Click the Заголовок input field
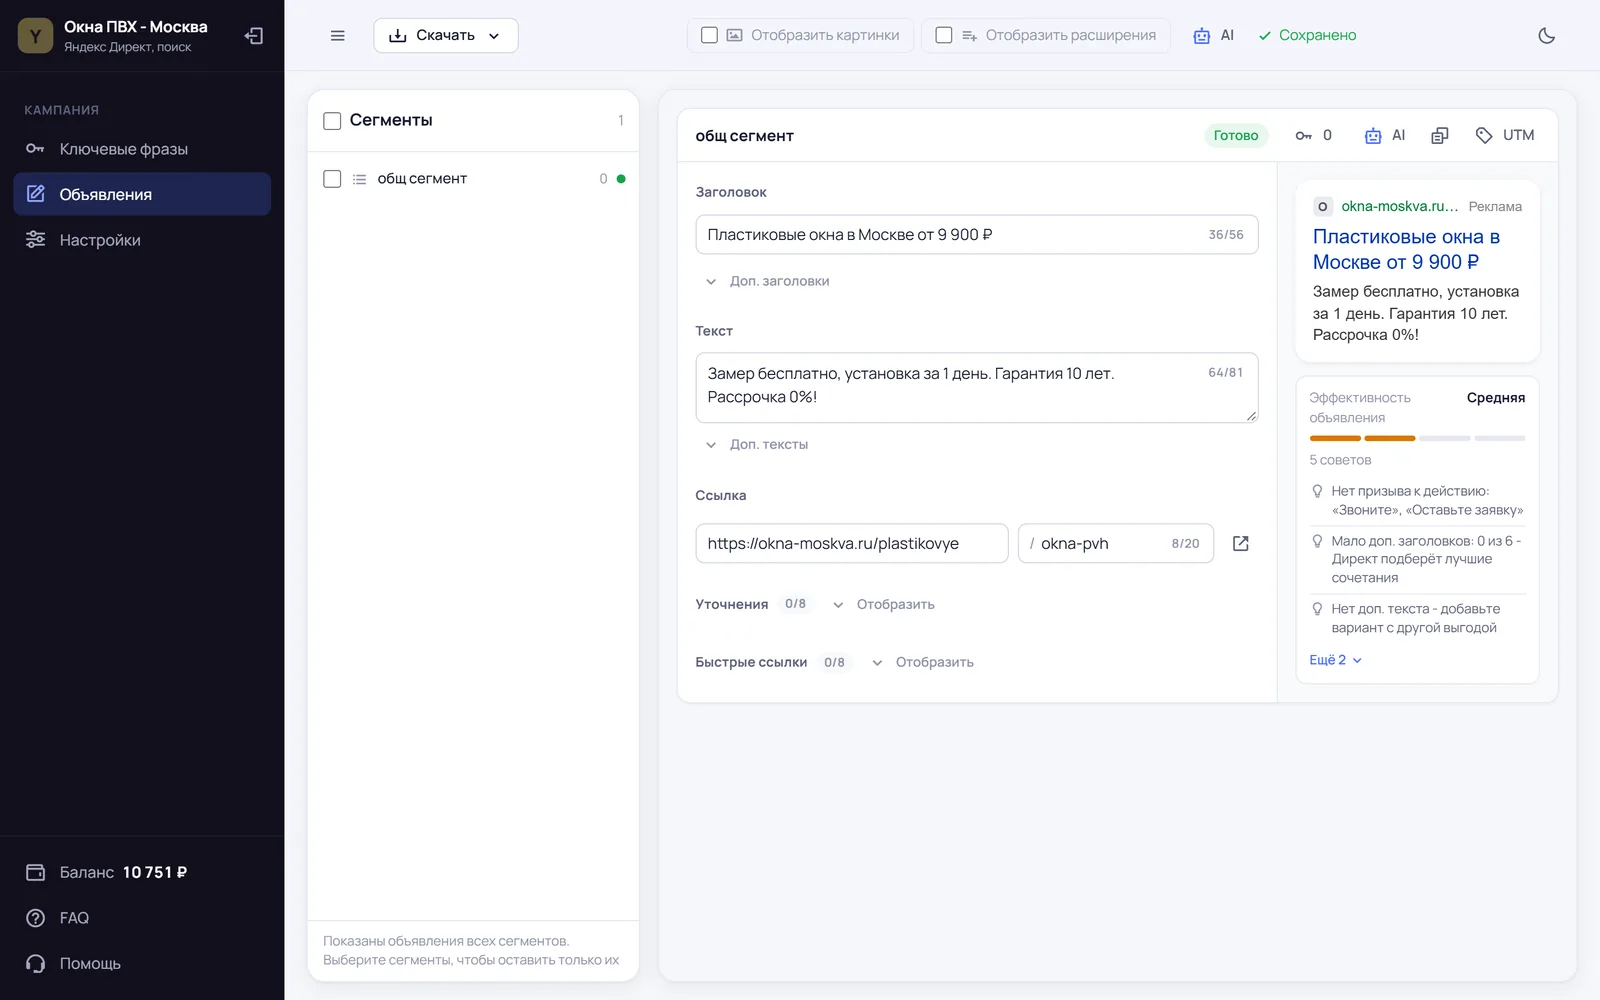1600x1000 pixels. pyautogui.click(x=977, y=235)
